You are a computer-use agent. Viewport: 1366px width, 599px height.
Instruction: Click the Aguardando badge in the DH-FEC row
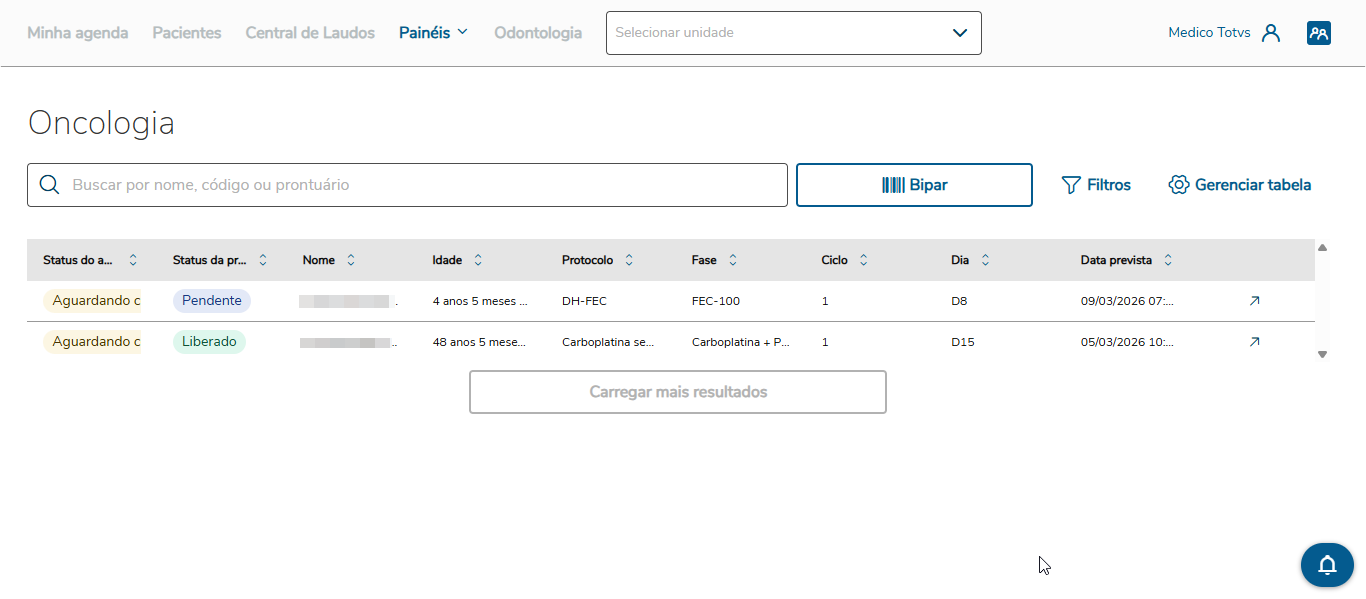92,301
